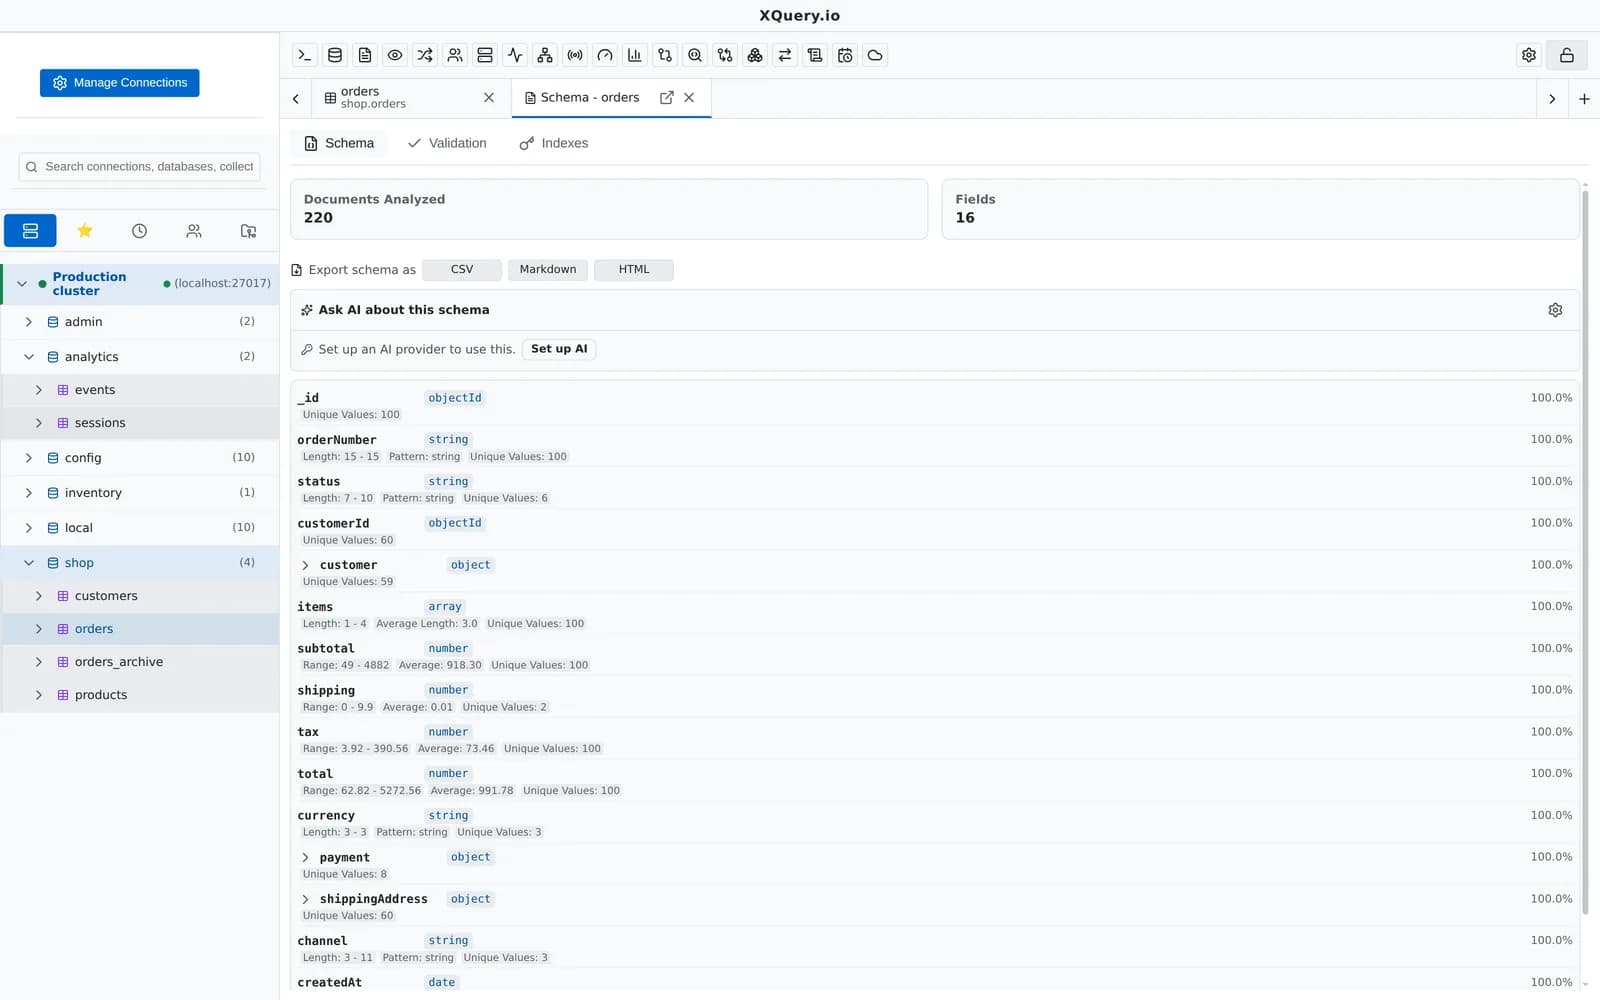
Task: Click the left-right transfer arrows icon
Action: (785, 55)
